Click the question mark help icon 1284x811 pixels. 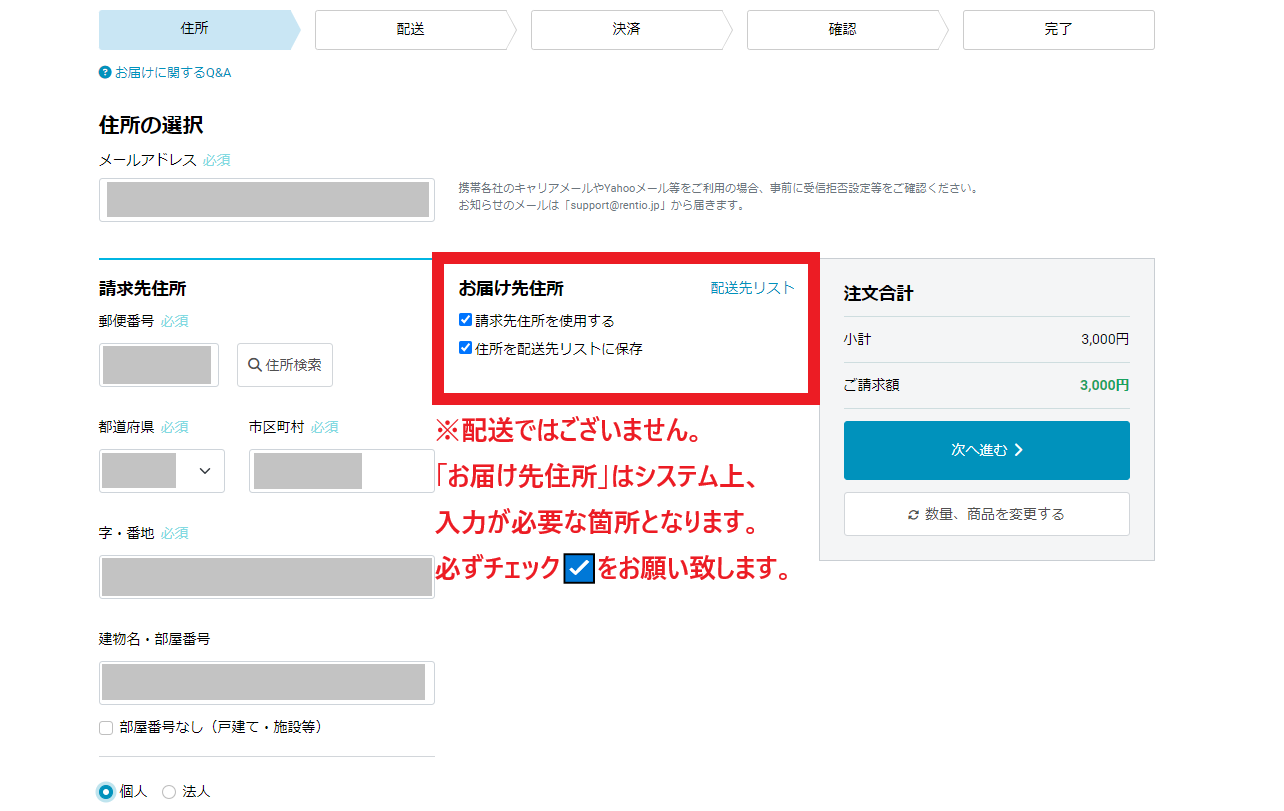105,73
